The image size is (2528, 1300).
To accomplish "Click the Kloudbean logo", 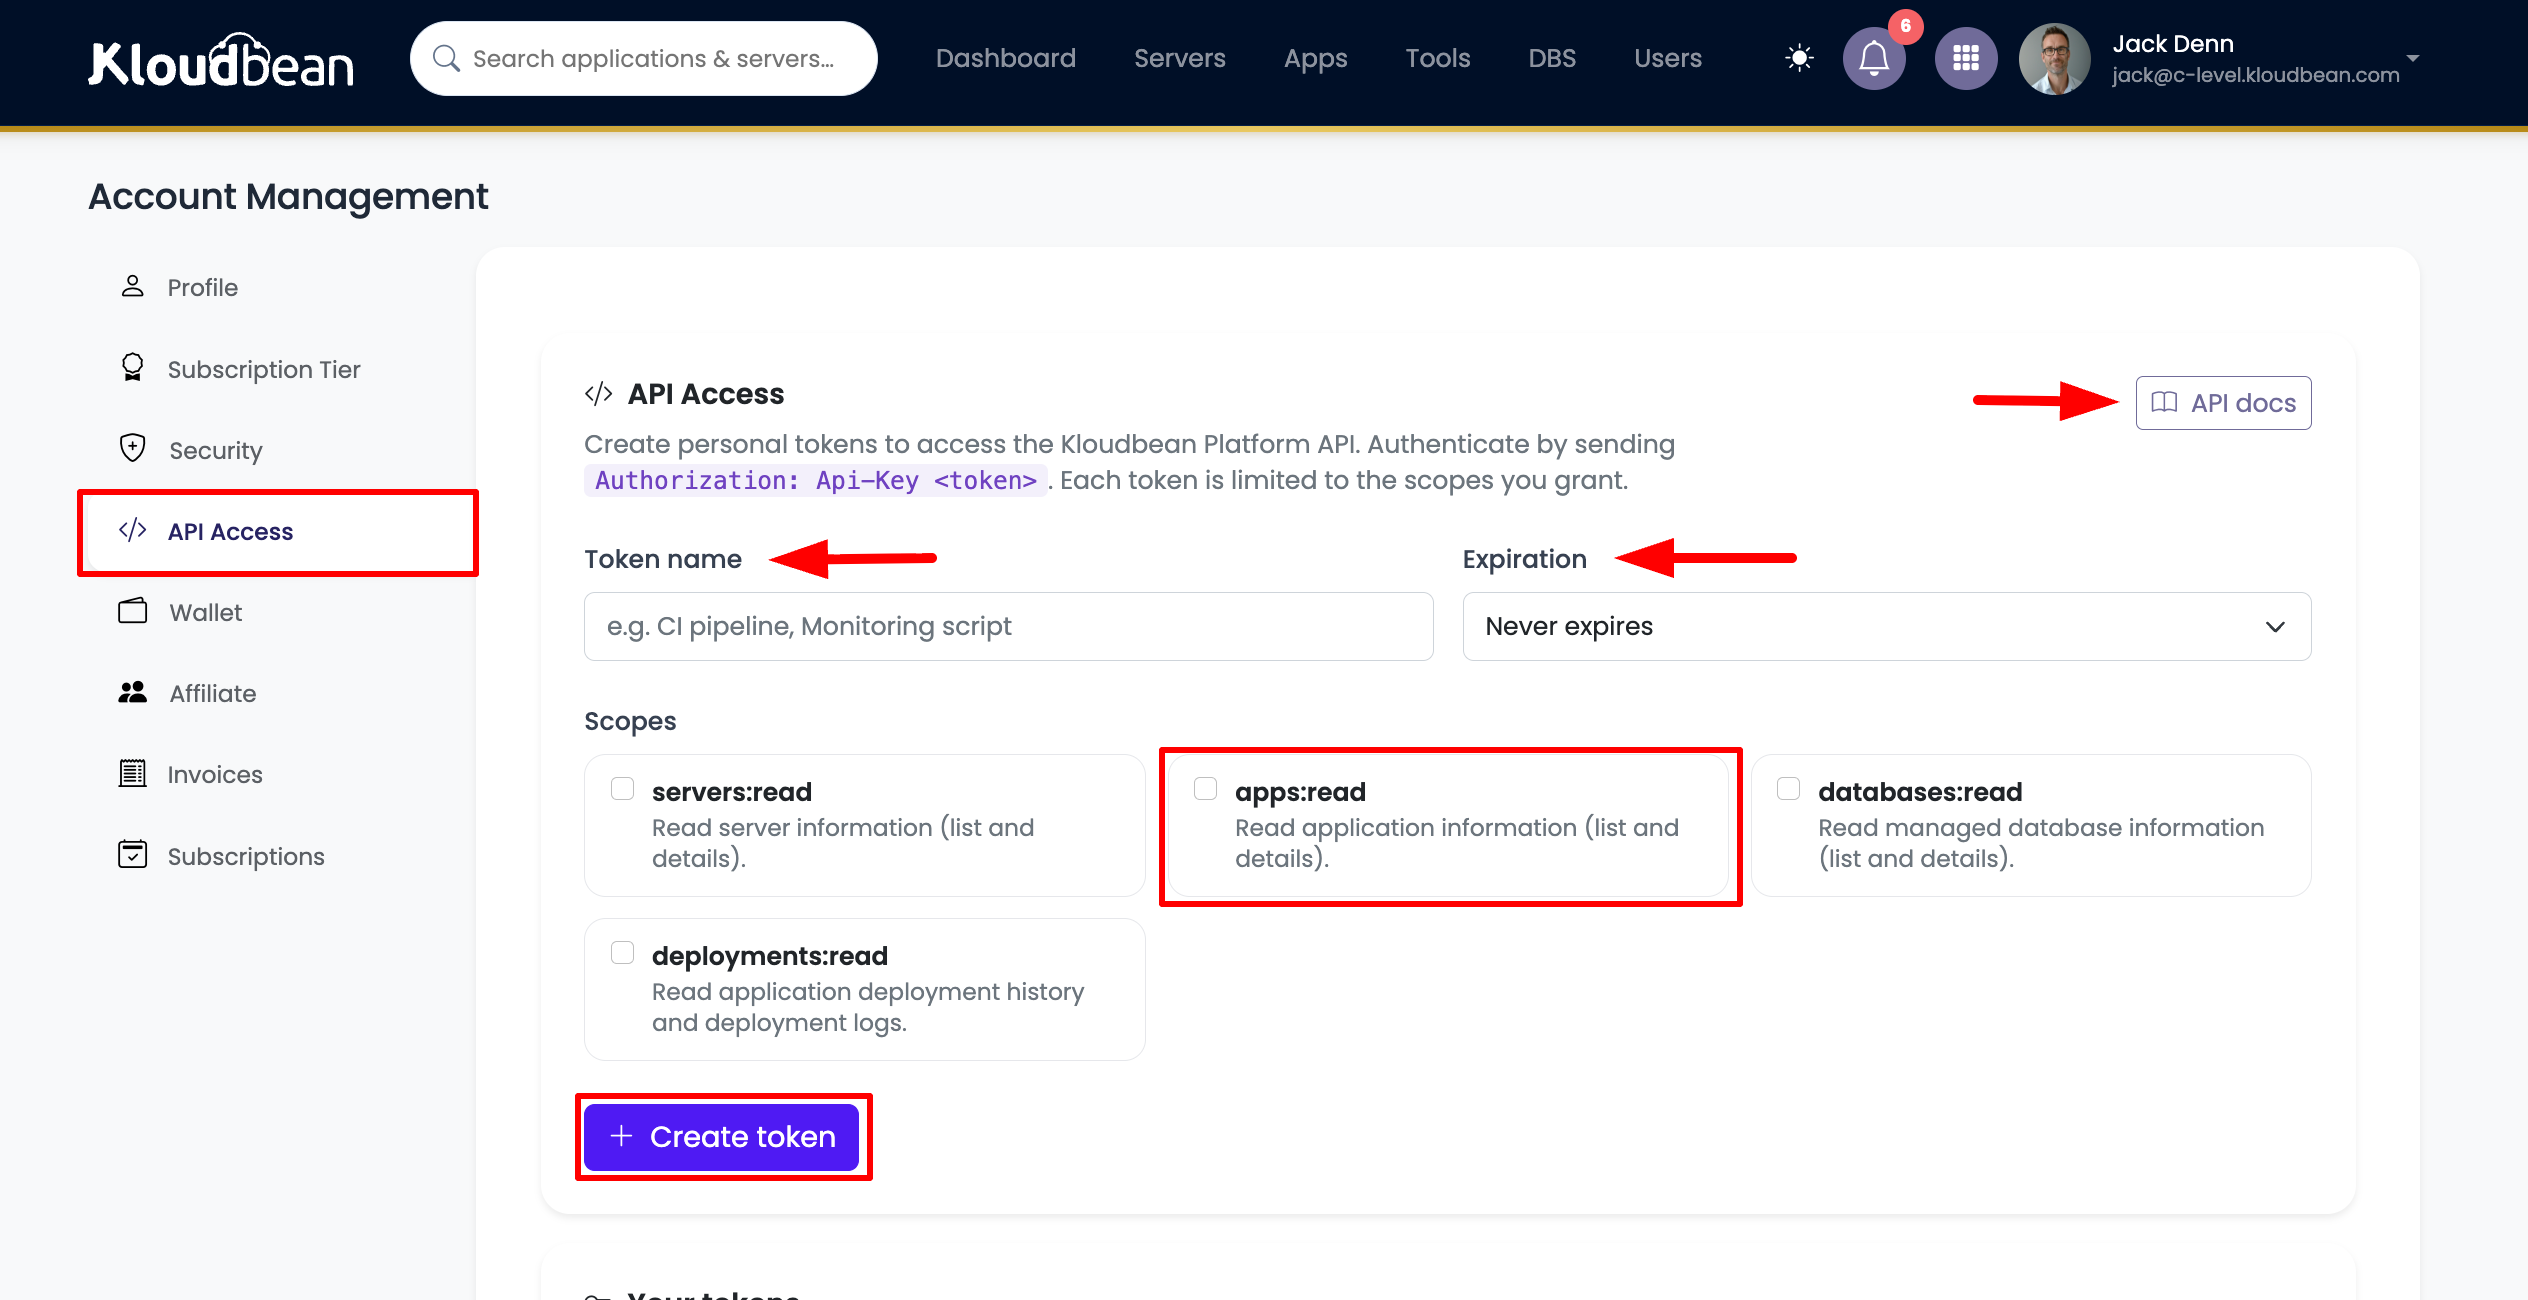I will 221,61.
